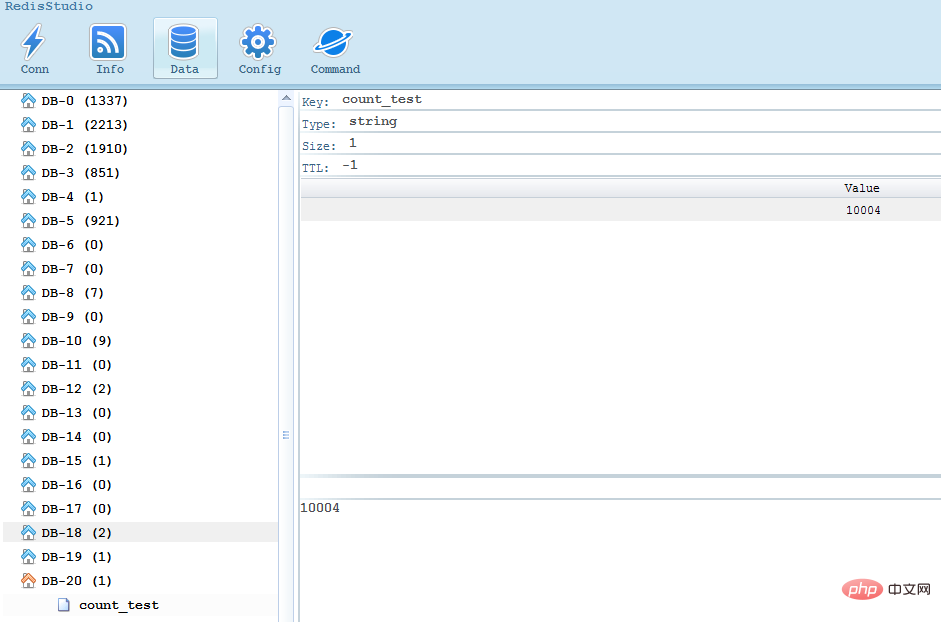The image size is (941, 622).
Task: Click the splitter collapse handle
Action: 286,435
